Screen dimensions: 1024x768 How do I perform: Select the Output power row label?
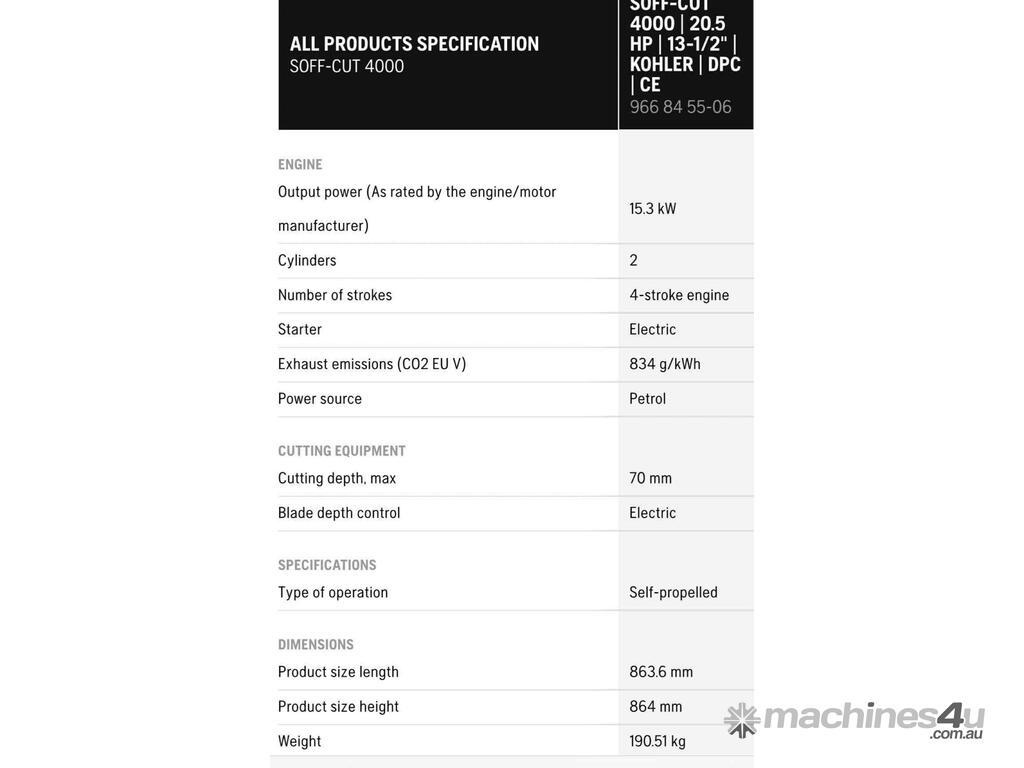point(417,208)
